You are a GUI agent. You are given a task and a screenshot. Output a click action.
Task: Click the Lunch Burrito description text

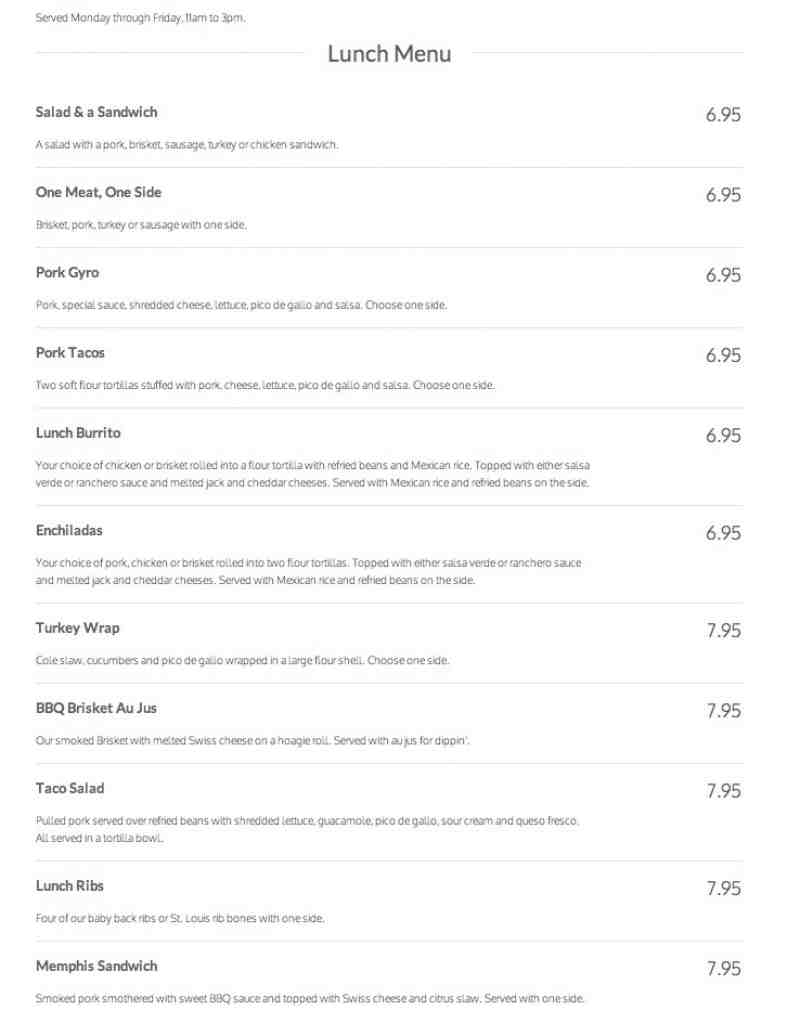point(312,474)
